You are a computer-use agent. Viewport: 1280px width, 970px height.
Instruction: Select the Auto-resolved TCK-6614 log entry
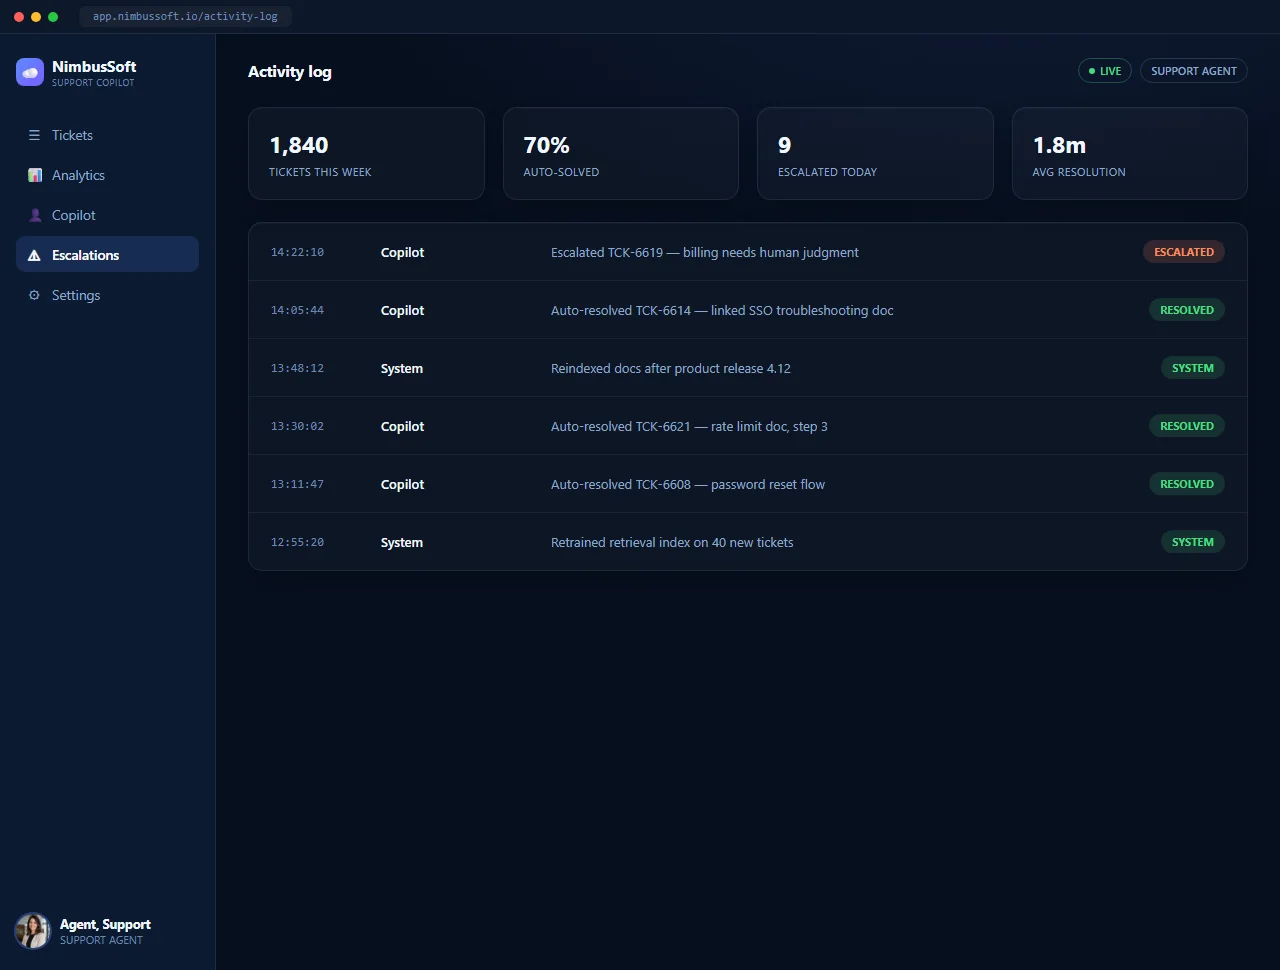(x=748, y=310)
